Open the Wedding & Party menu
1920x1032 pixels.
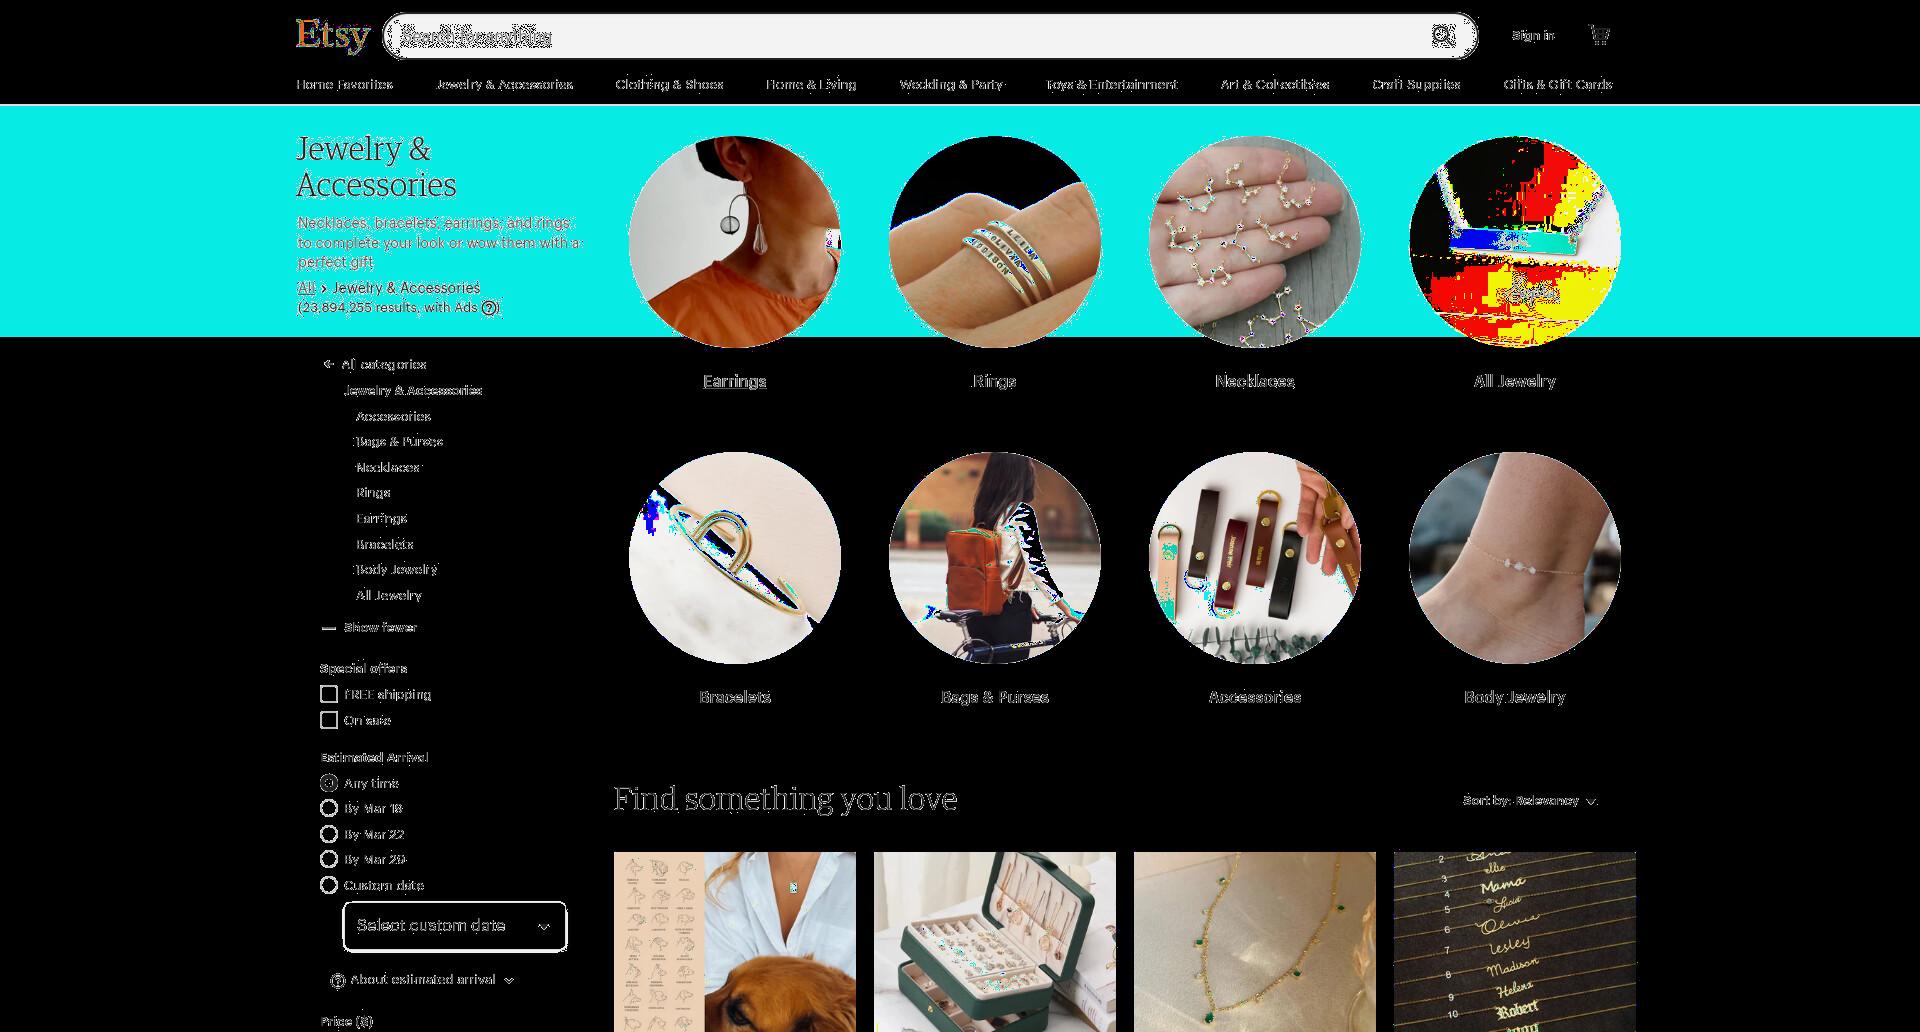[951, 85]
